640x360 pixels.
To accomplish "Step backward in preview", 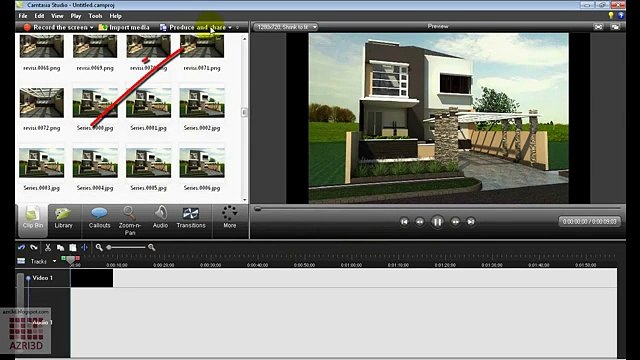I will click(x=420, y=222).
